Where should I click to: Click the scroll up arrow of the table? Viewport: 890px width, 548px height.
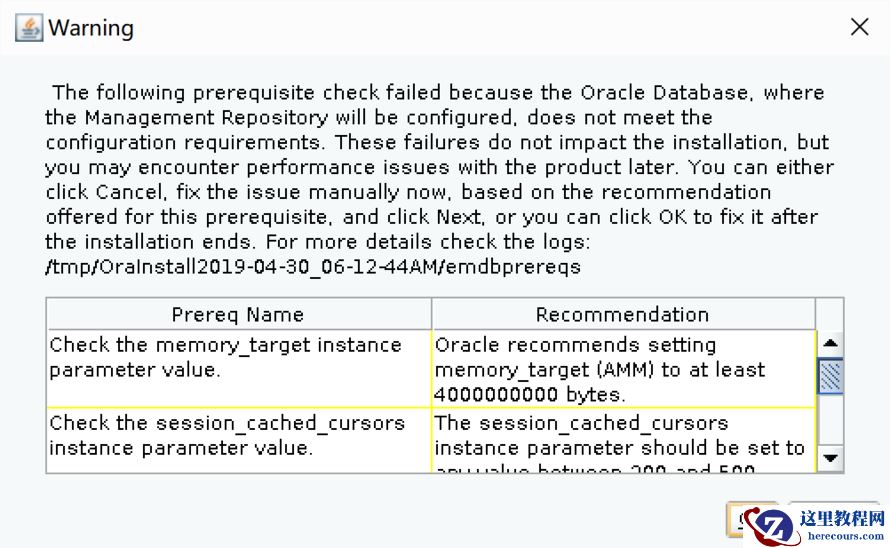(x=830, y=344)
